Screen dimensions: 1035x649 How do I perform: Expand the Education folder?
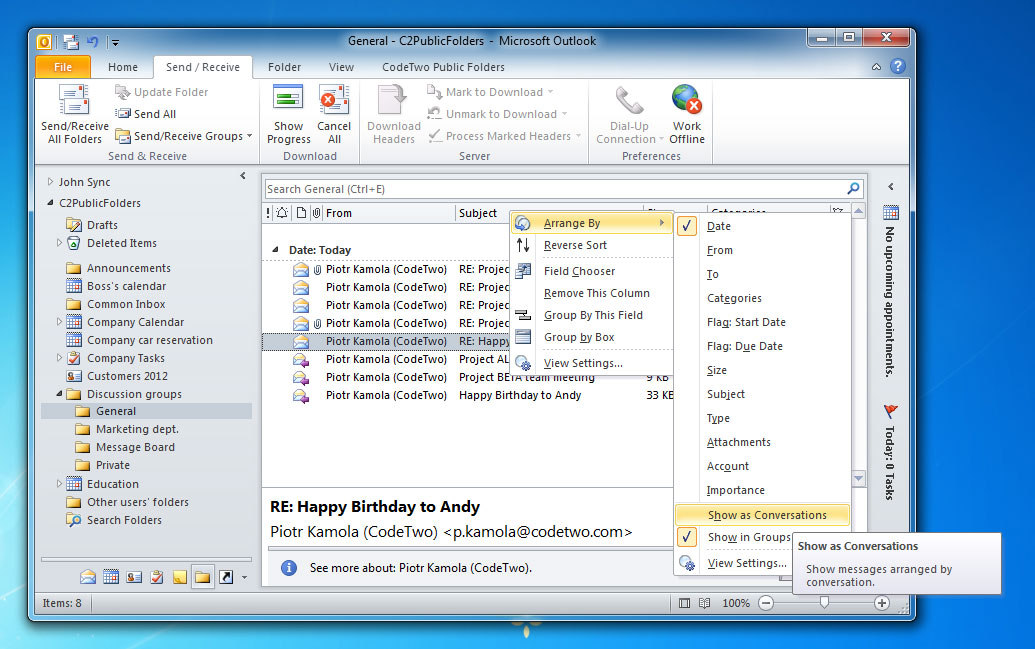click(x=59, y=483)
